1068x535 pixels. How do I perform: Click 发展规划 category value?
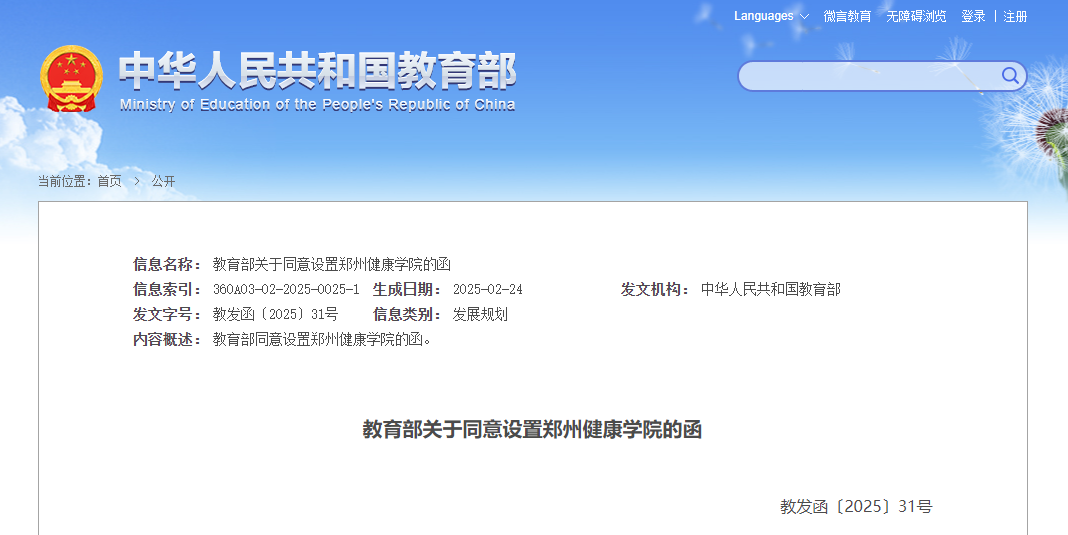tap(480, 314)
